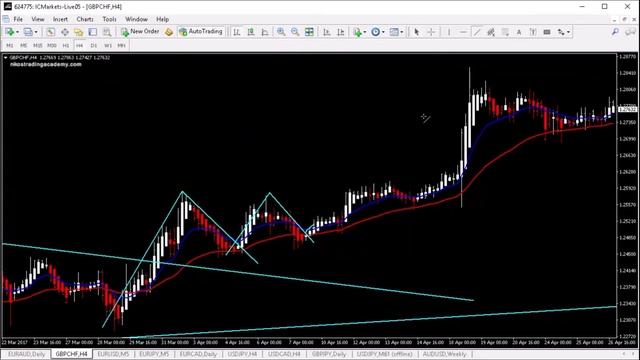Click the Arrows objects icon

pyautogui.click(x=562, y=32)
